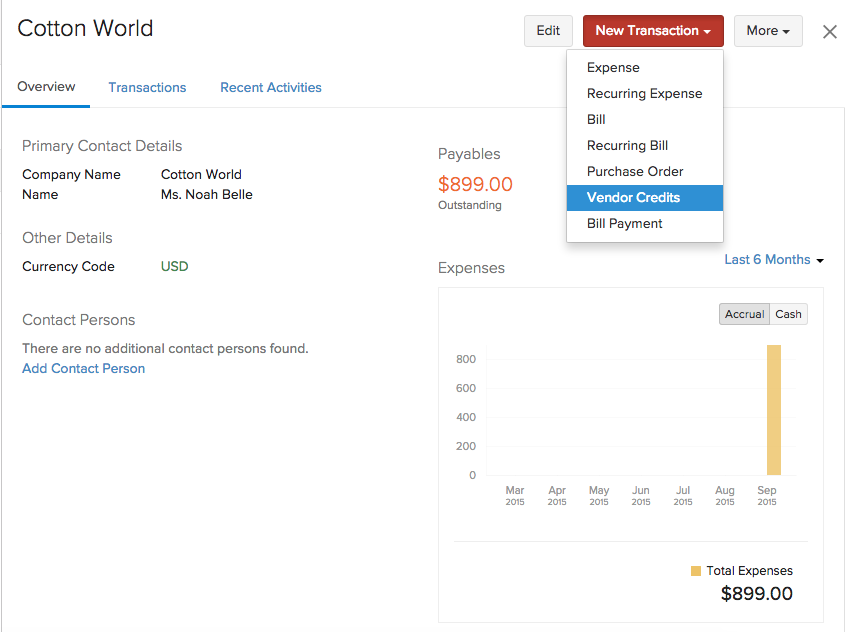Screen dimensions: 845x632
Task: Return to the Overview tab
Action: pyautogui.click(x=45, y=87)
